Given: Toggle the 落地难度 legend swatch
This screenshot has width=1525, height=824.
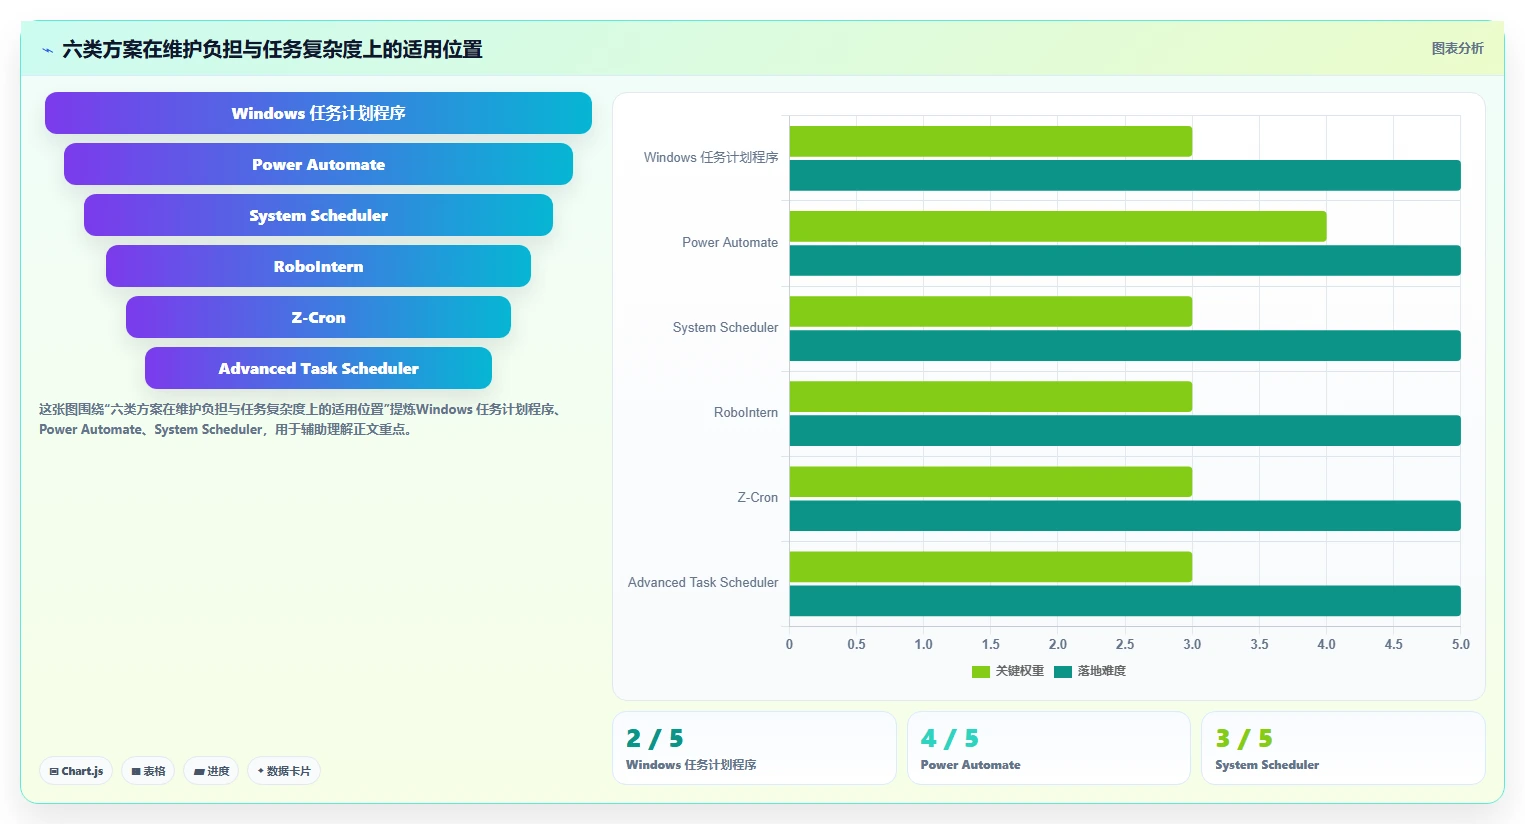Looking at the screenshot, I should [1063, 671].
